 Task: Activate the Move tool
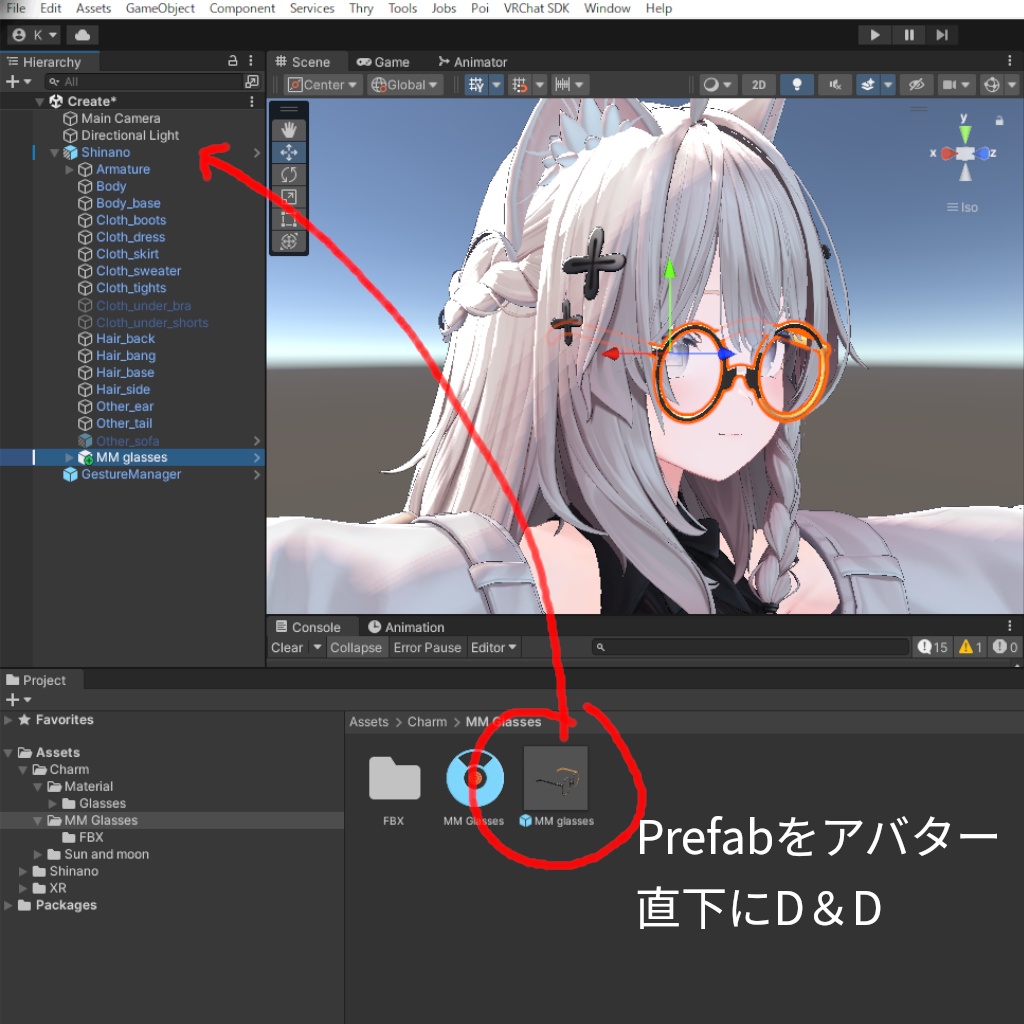(288, 151)
